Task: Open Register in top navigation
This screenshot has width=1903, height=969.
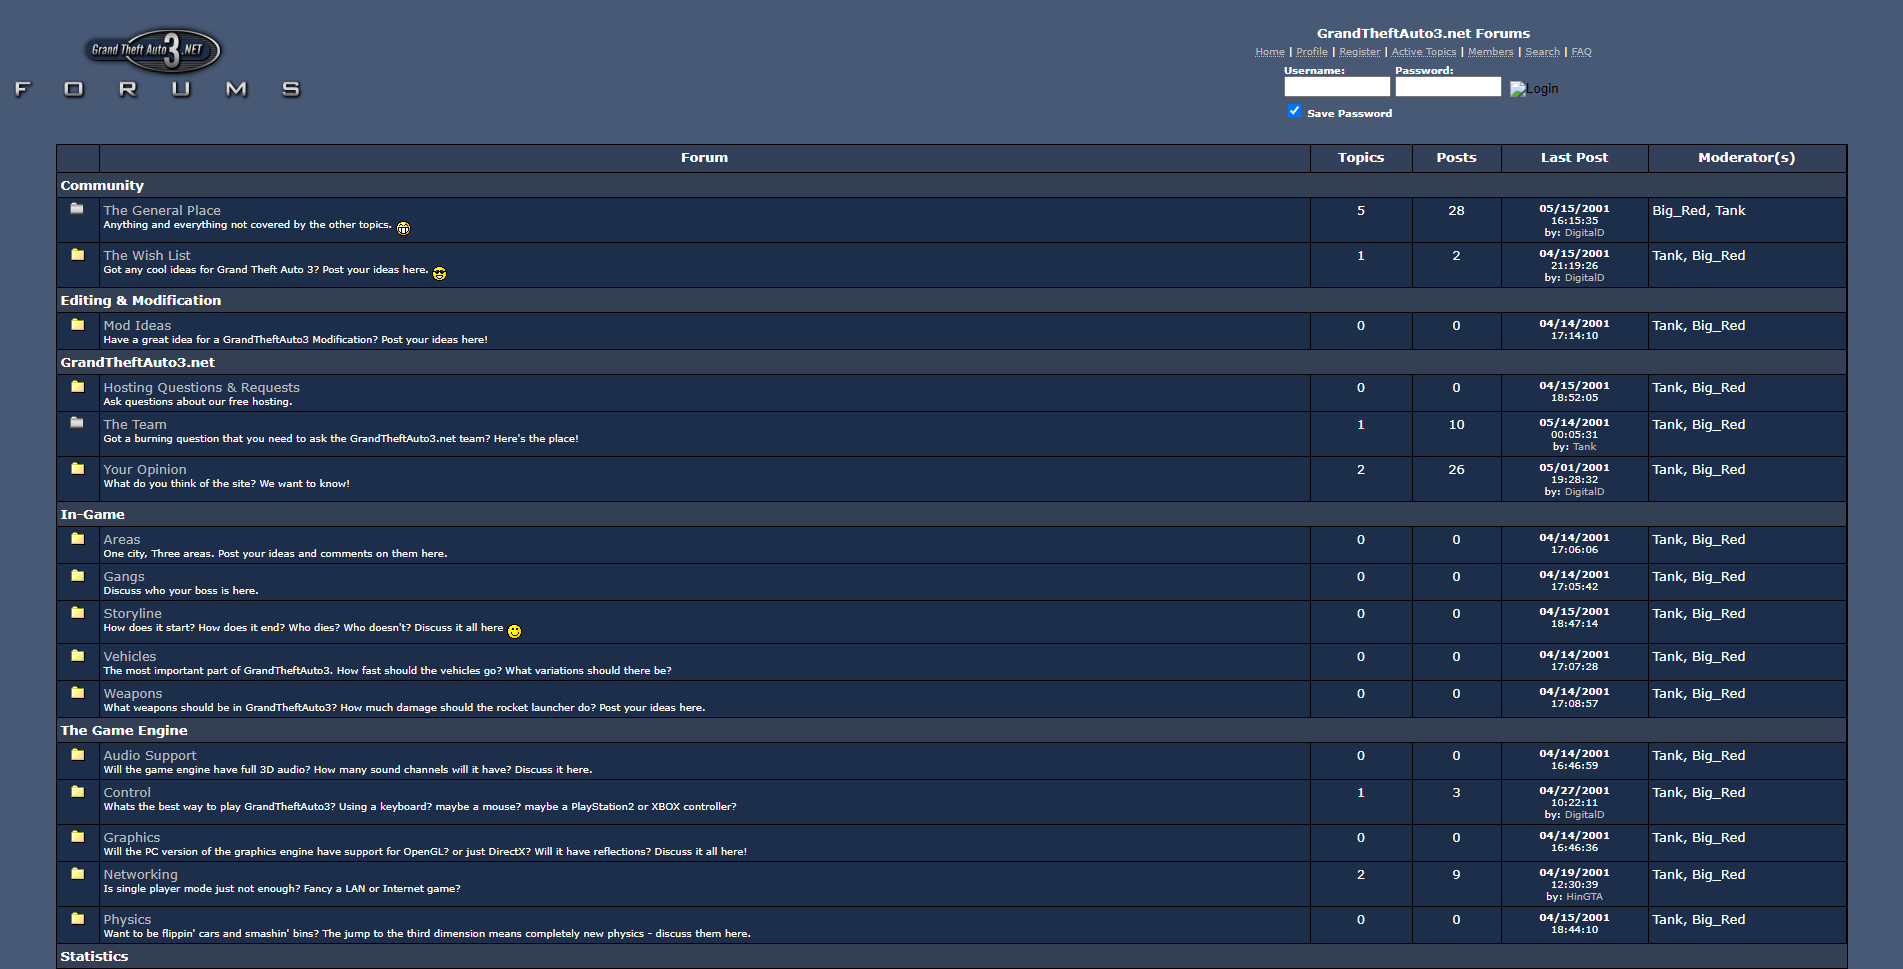Action: click(x=1359, y=52)
